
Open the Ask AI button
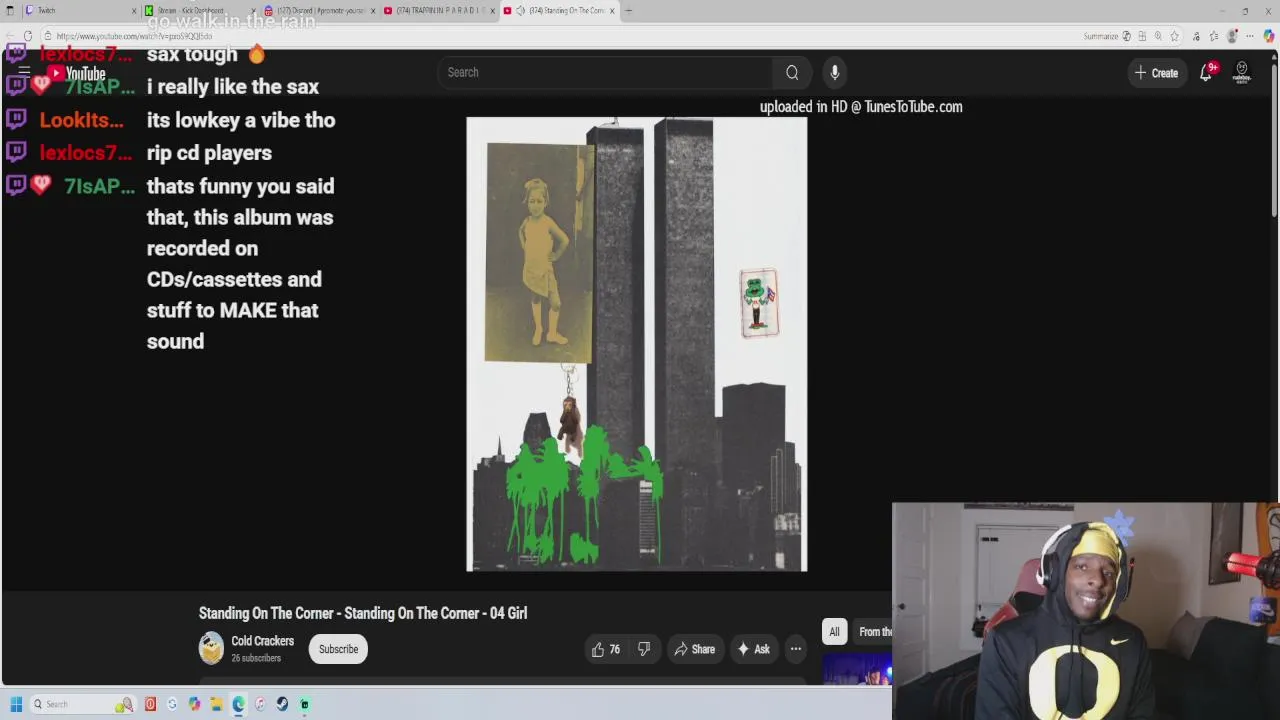[x=753, y=649]
